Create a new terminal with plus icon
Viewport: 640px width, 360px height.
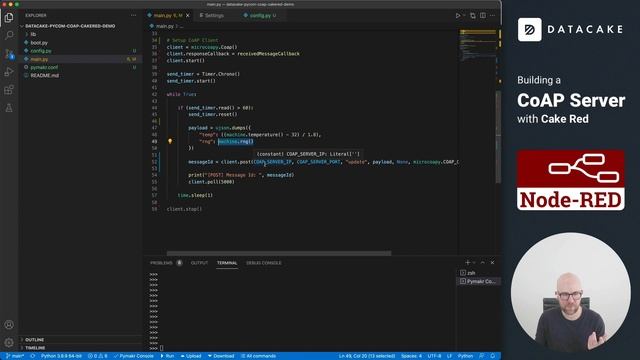tap(468, 262)
